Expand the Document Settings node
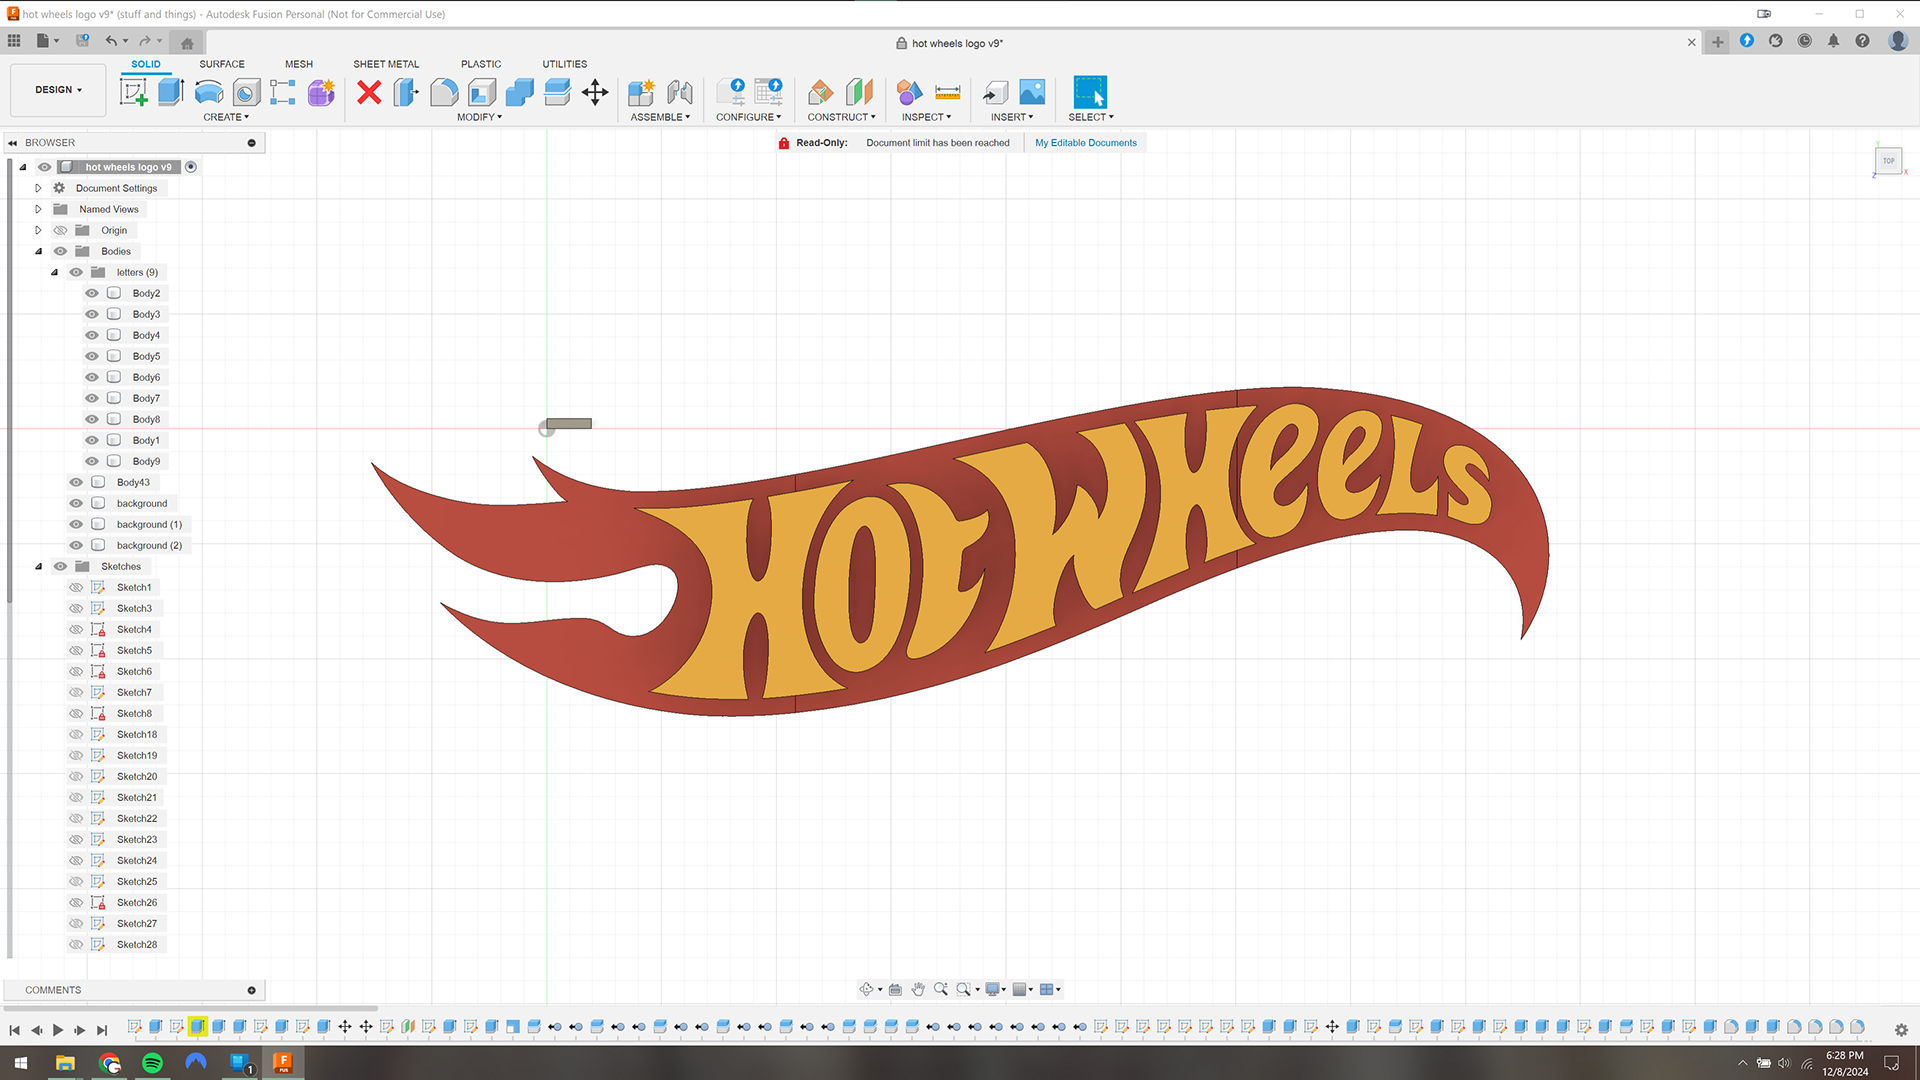The width and height of the screenshot is (1920, 1080). tap(38, 188)
